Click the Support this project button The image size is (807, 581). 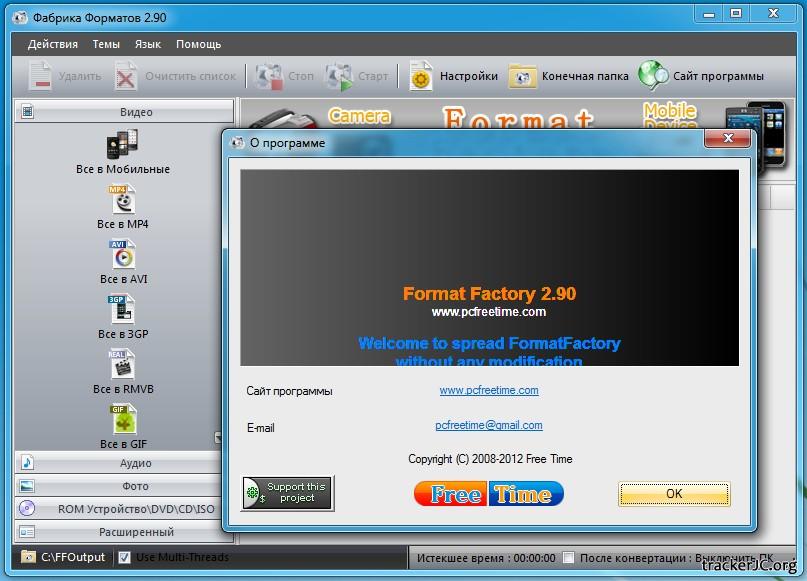(288, 493)
